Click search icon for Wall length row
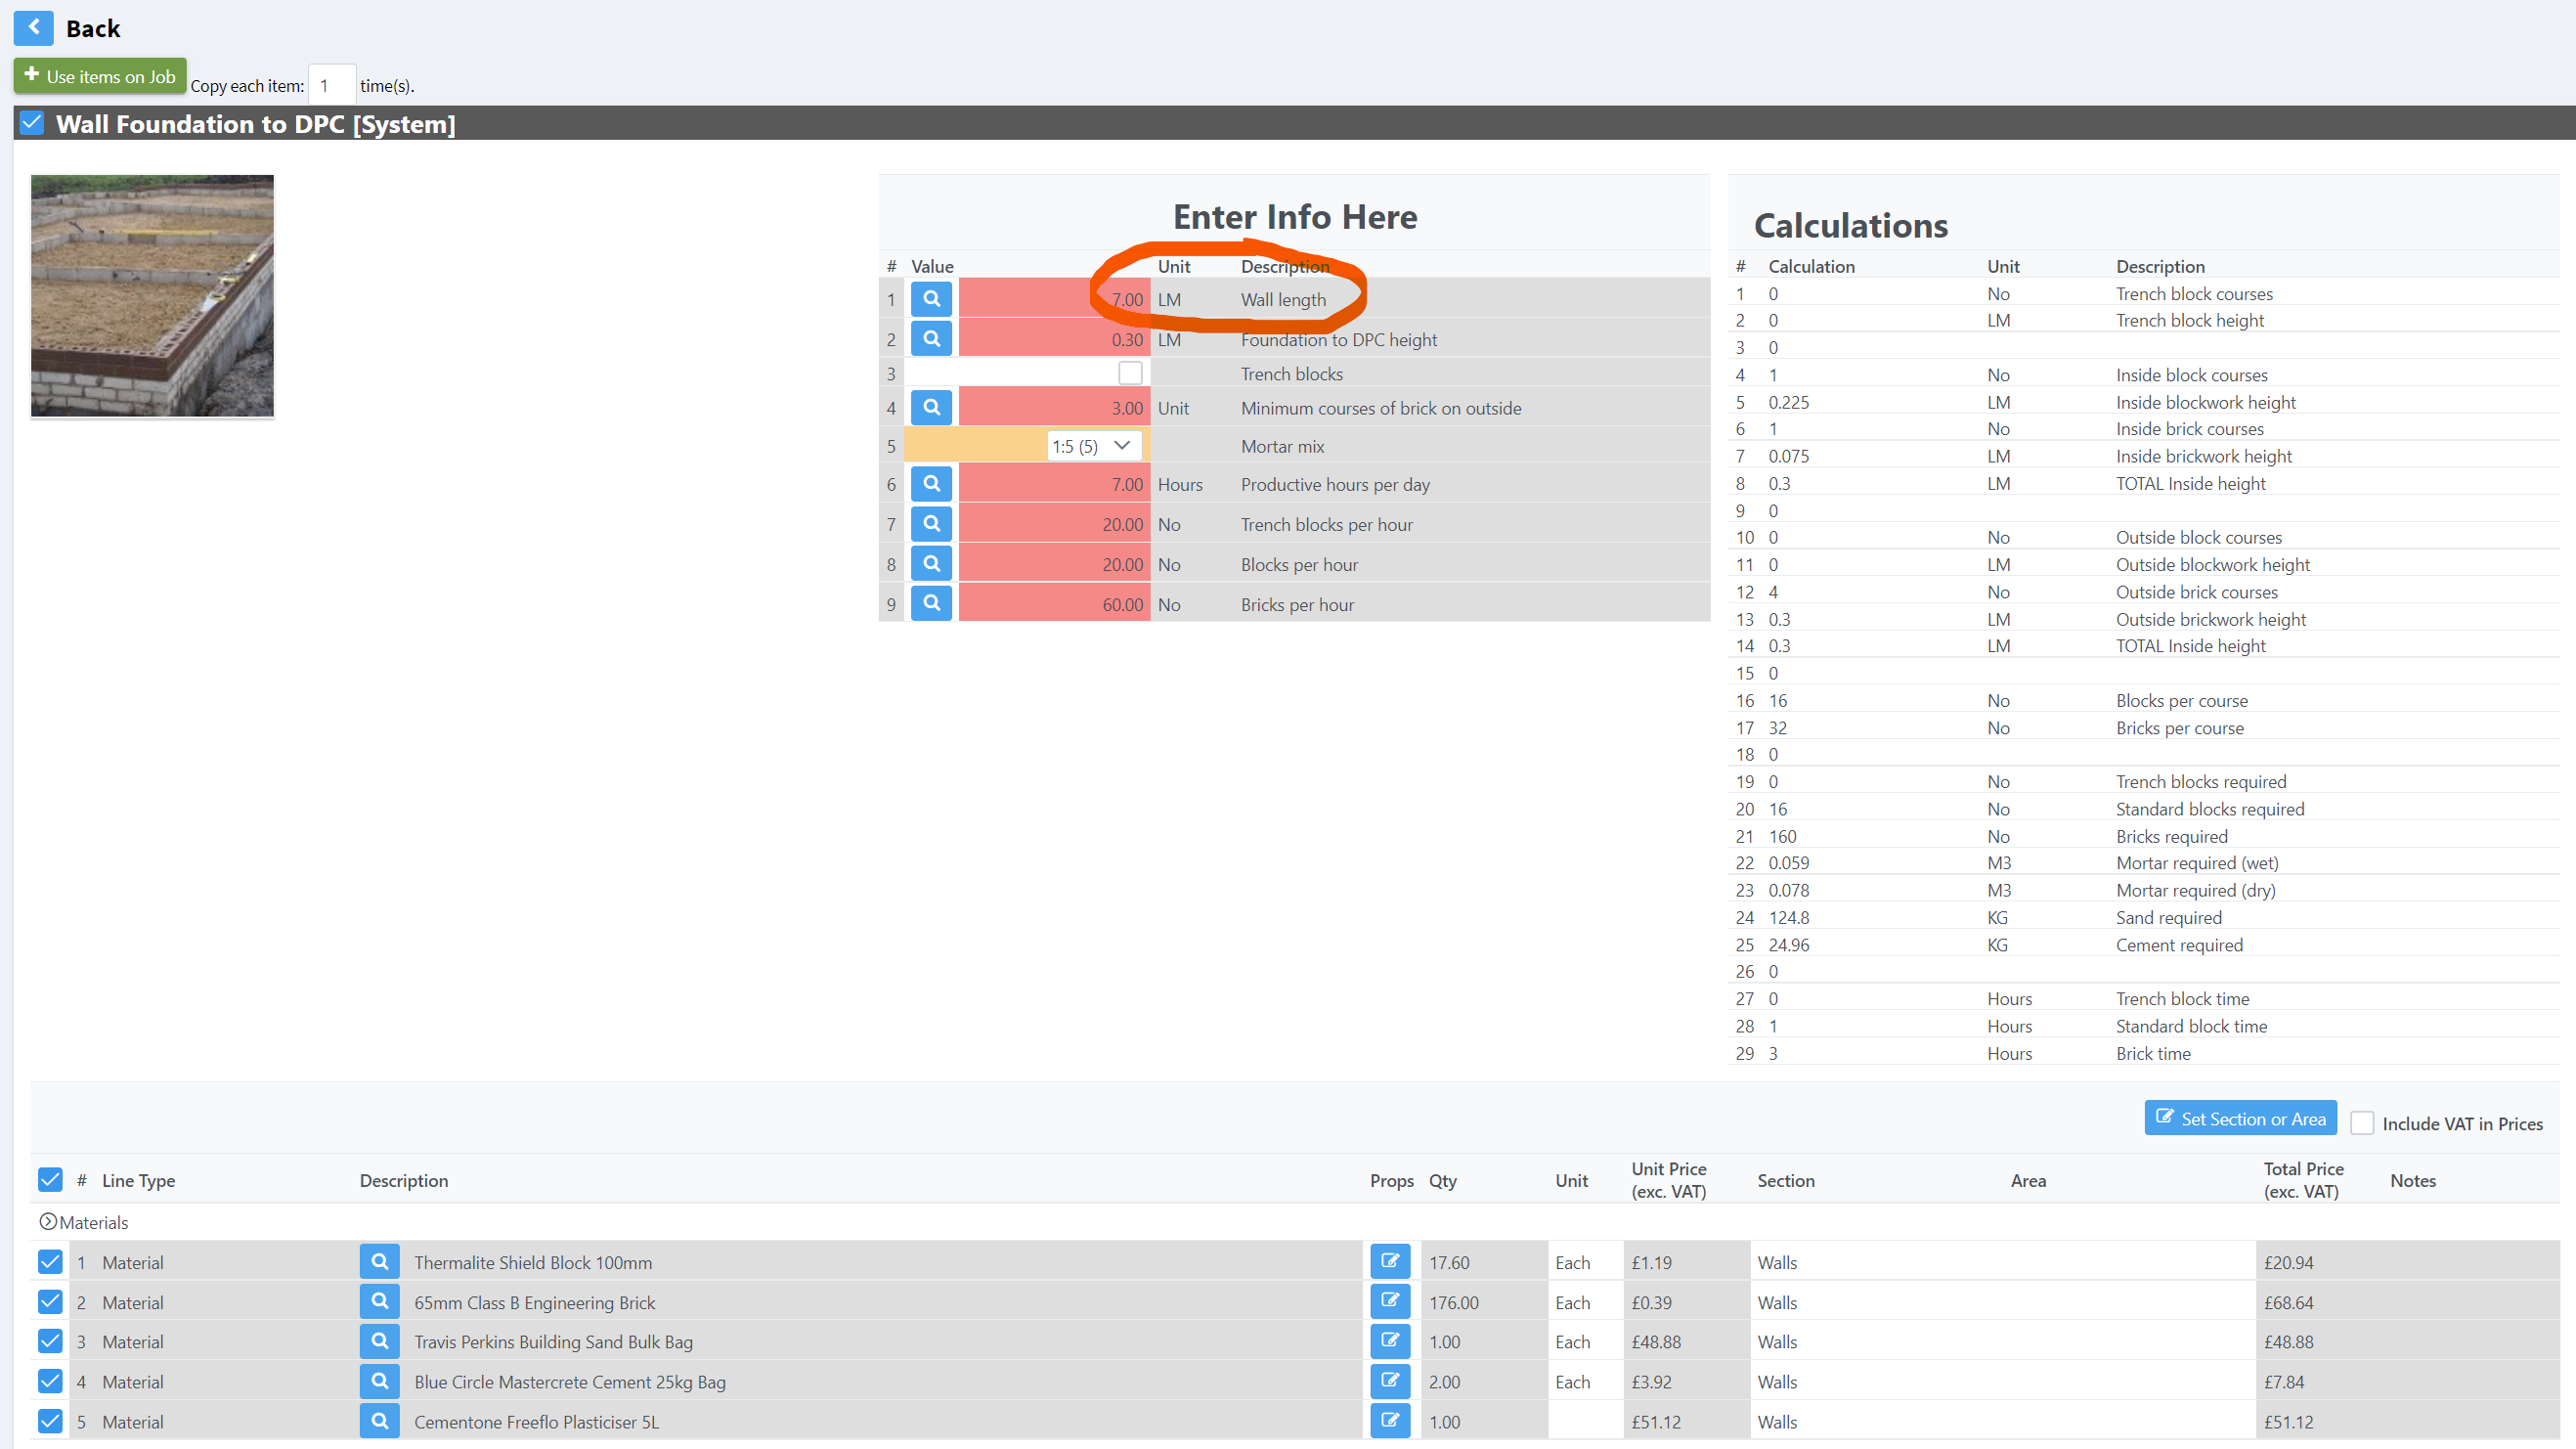The width and height of the screenshot is (2576, 1449). (x=931, y=298)
